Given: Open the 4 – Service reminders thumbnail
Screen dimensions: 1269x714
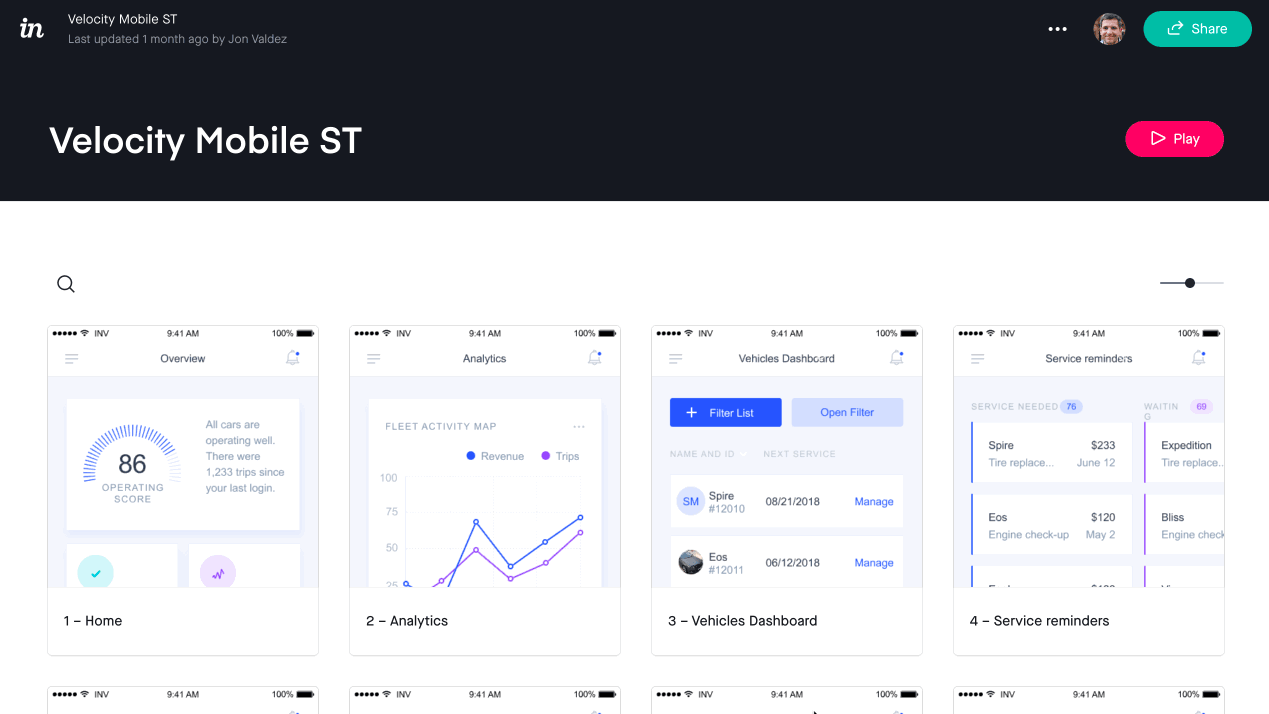Looking at the screenshot, I should click(x=1089, y=456).
